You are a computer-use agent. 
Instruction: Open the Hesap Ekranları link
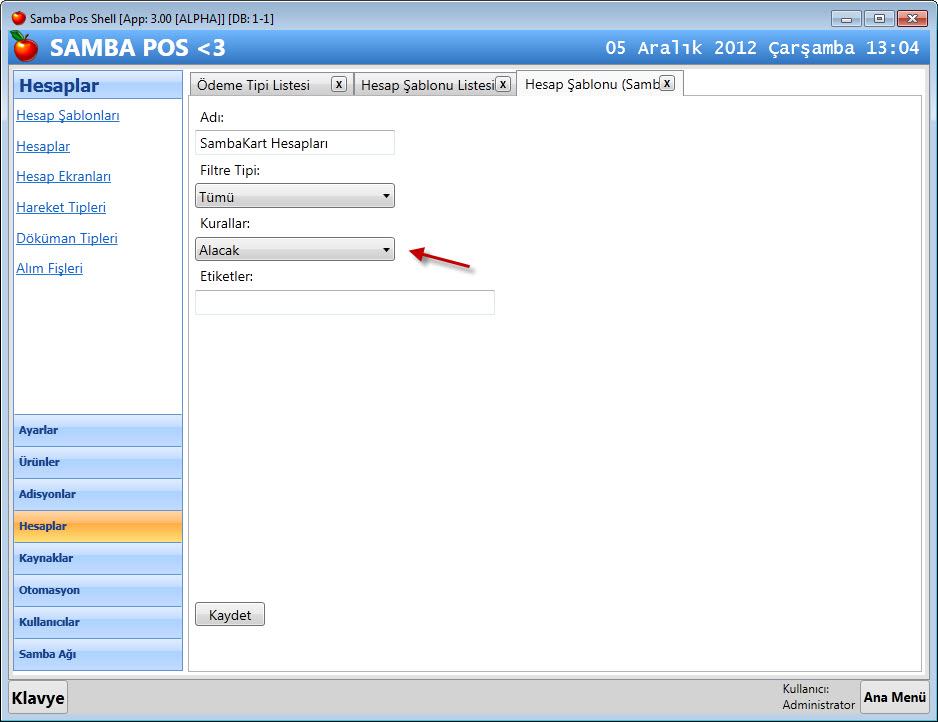[x=63, y=177]
